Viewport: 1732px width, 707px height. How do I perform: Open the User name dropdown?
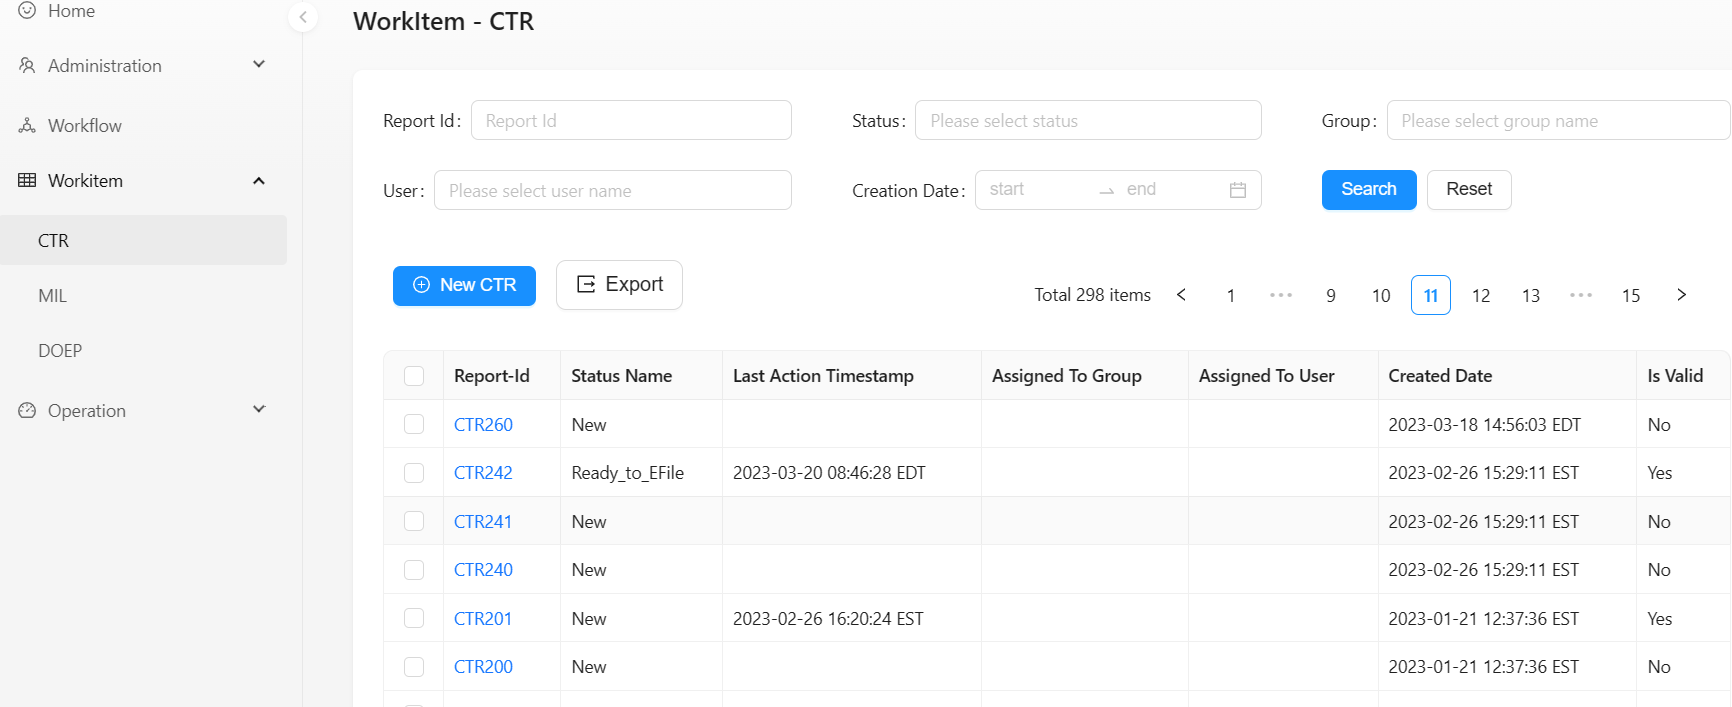tap(613, 190)
